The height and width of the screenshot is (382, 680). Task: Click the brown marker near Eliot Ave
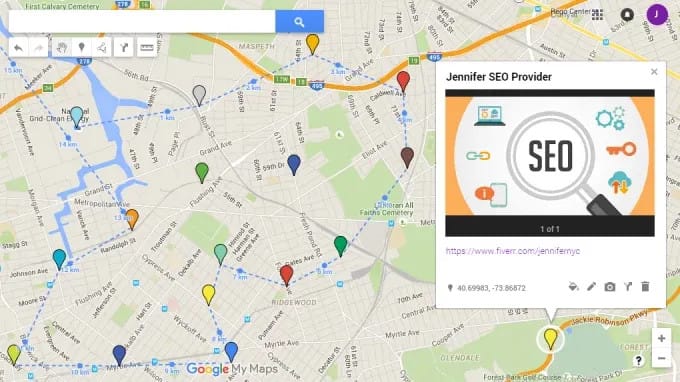tap(407, 157)
